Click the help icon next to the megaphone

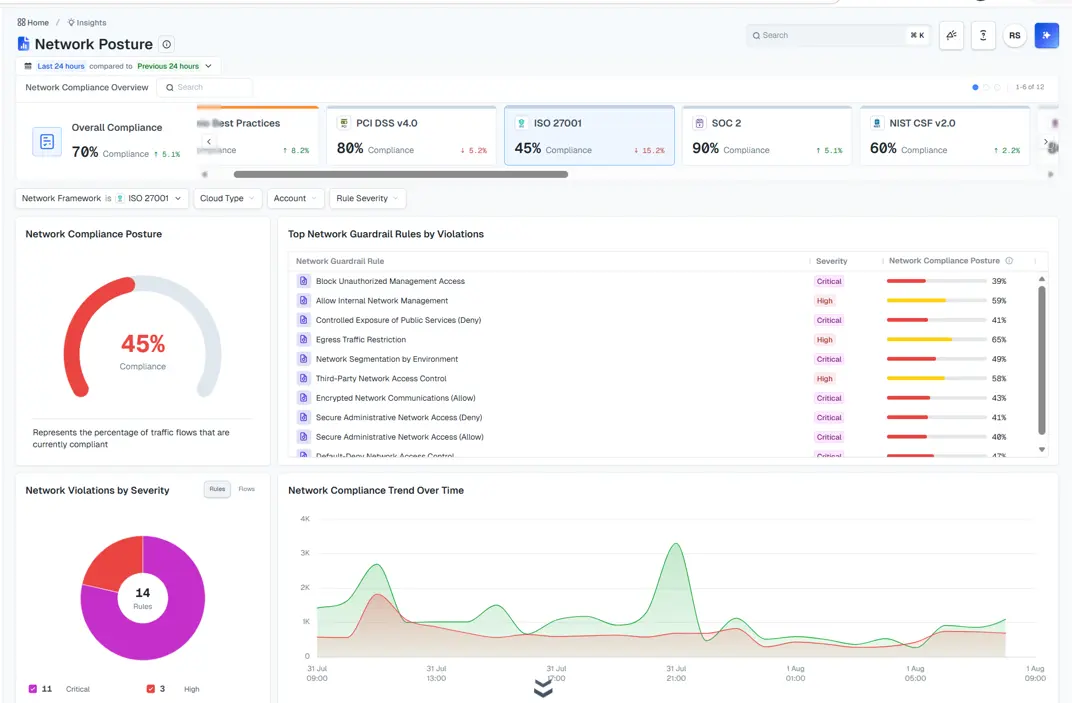point(983,36)
